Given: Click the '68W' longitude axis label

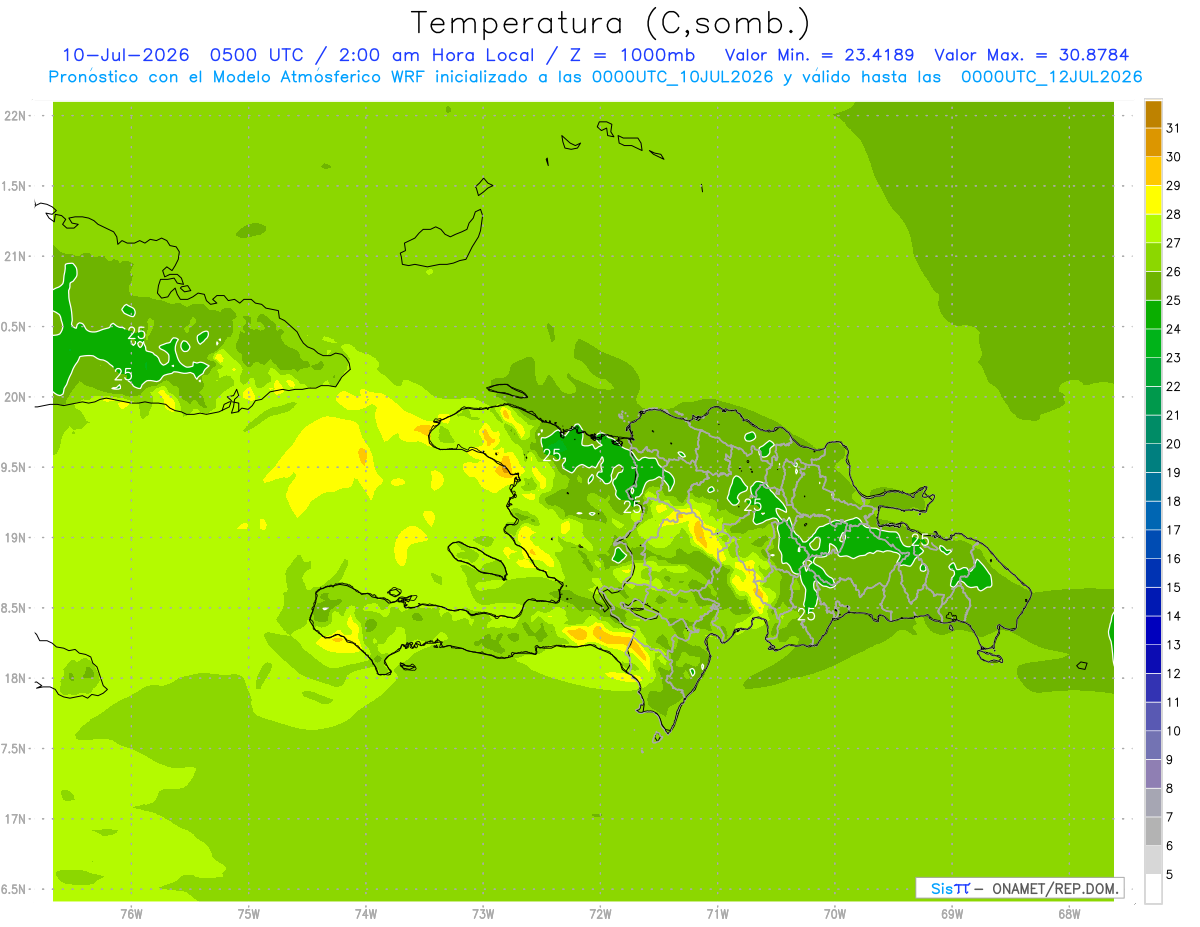Looking at the screenshot, I should click(x=1069, y=913).
